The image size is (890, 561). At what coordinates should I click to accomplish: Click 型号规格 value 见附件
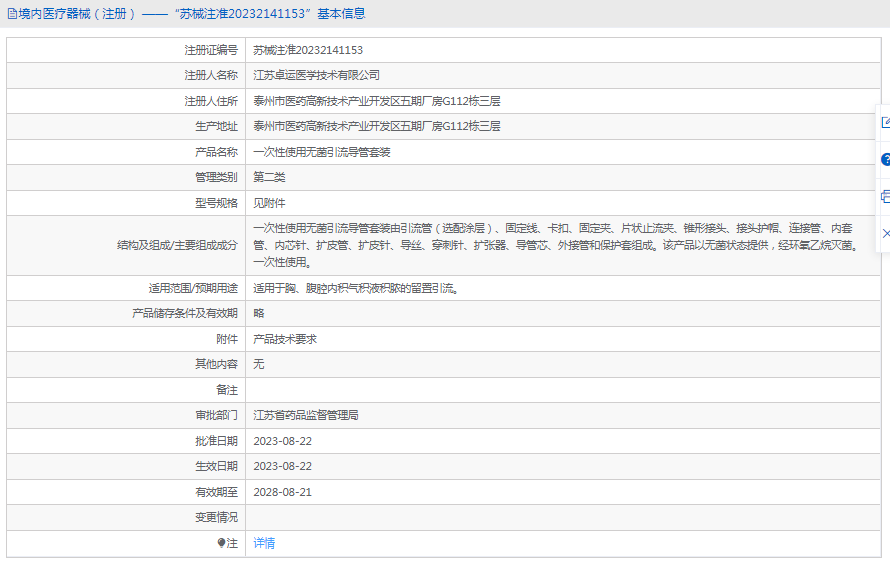(x=269, y=203)
